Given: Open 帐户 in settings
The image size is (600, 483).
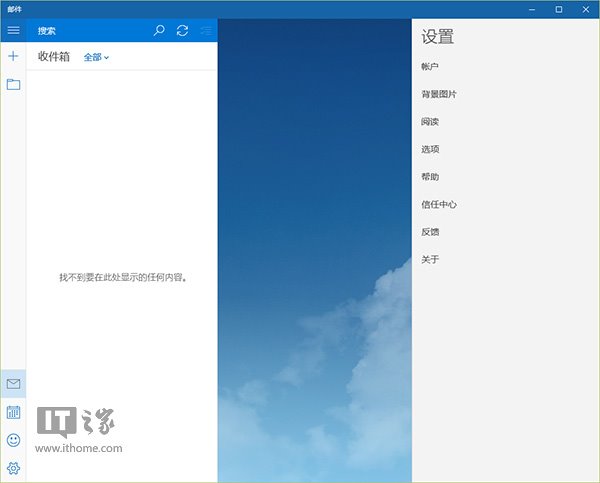Looking at the screenshot, I should click(x=430, y=67).
